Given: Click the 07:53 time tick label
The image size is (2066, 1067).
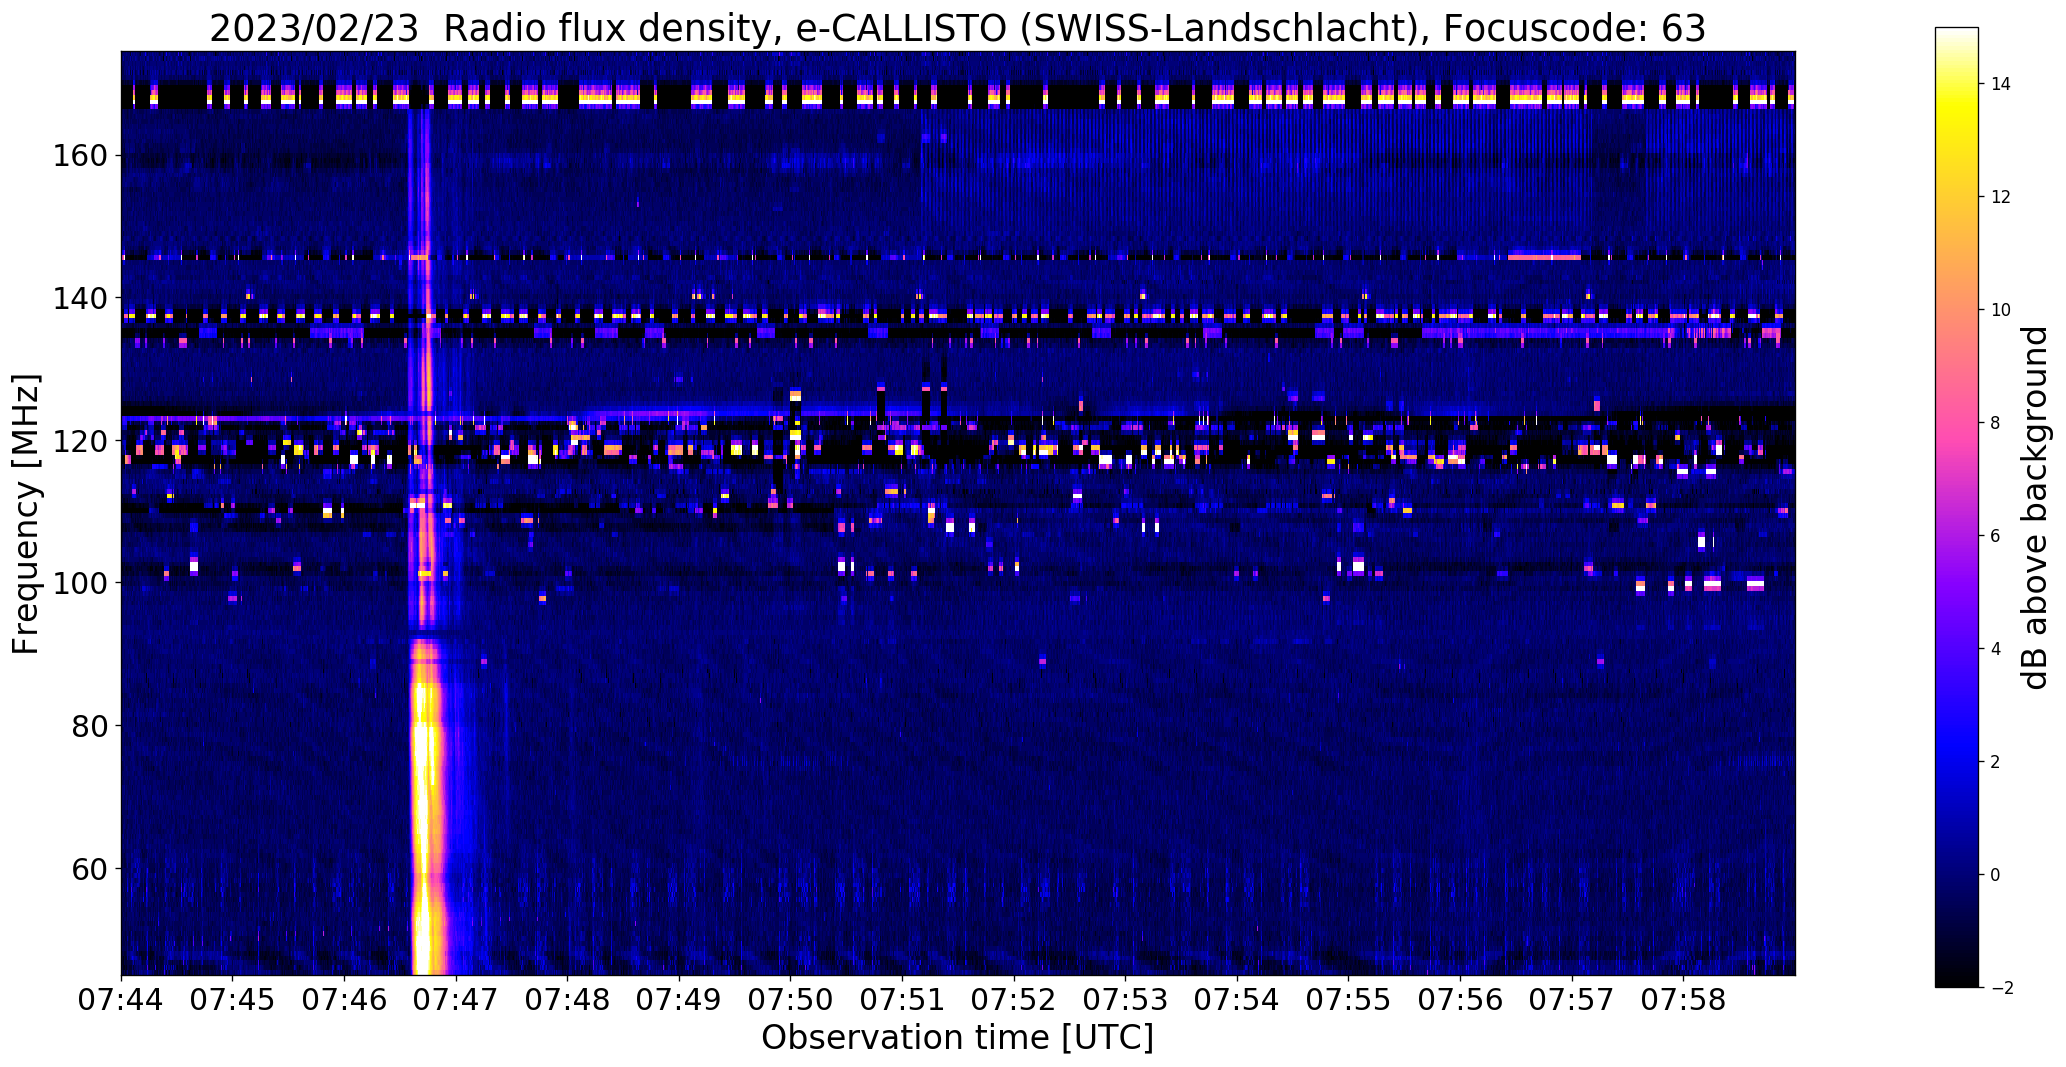Looking at the screenshot, I should point(1126,1000).
